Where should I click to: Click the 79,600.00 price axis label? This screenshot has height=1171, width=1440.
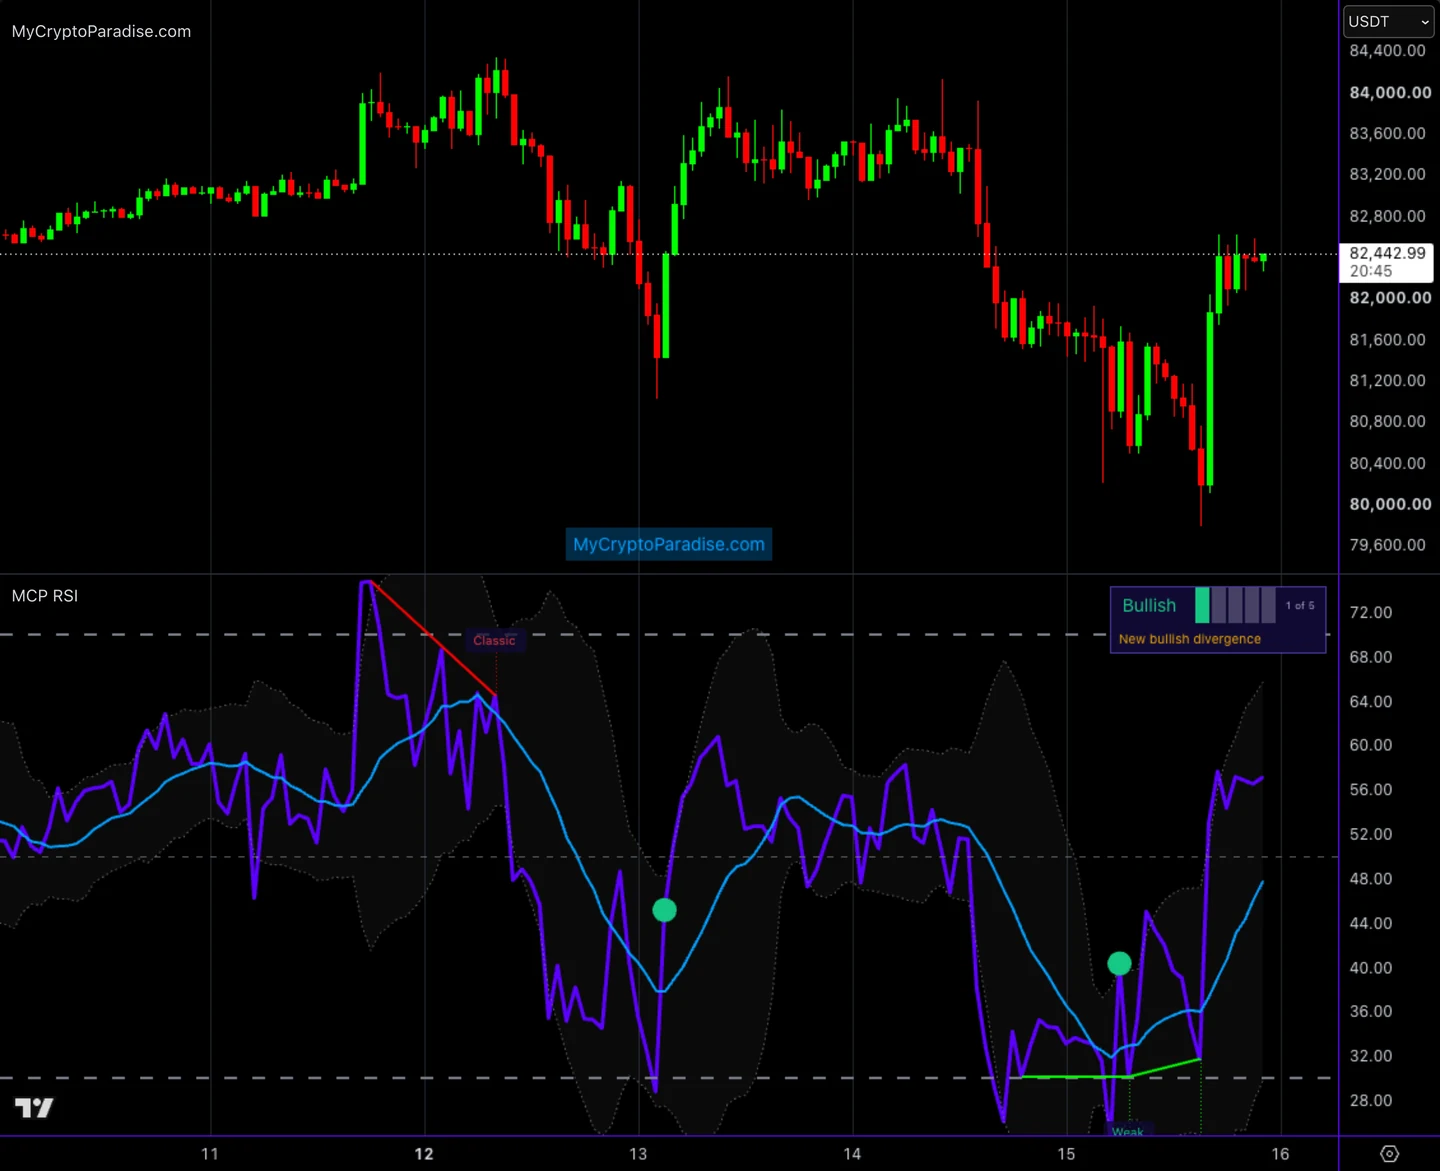pyautogui.click(x=1387, y=545)
